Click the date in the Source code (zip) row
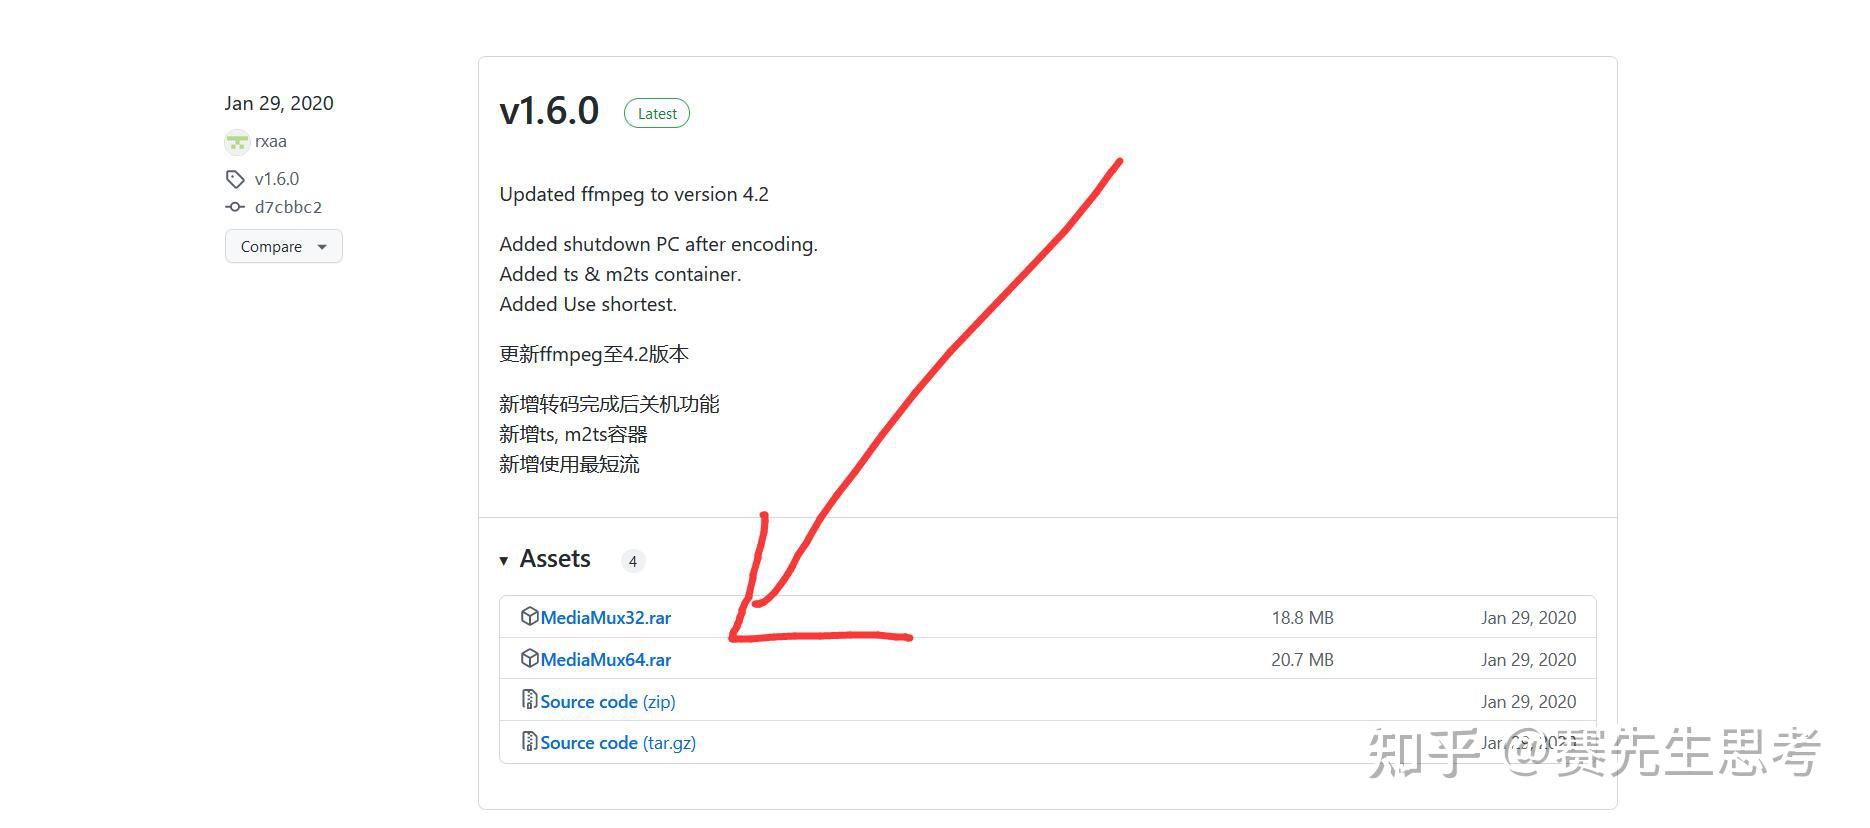 [x=1529, y=702]
